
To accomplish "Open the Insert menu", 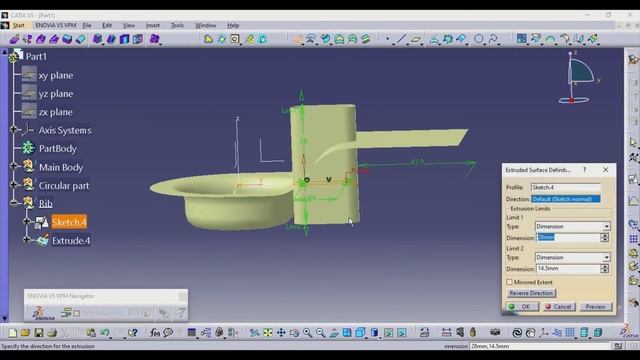I will pos(153,25).
